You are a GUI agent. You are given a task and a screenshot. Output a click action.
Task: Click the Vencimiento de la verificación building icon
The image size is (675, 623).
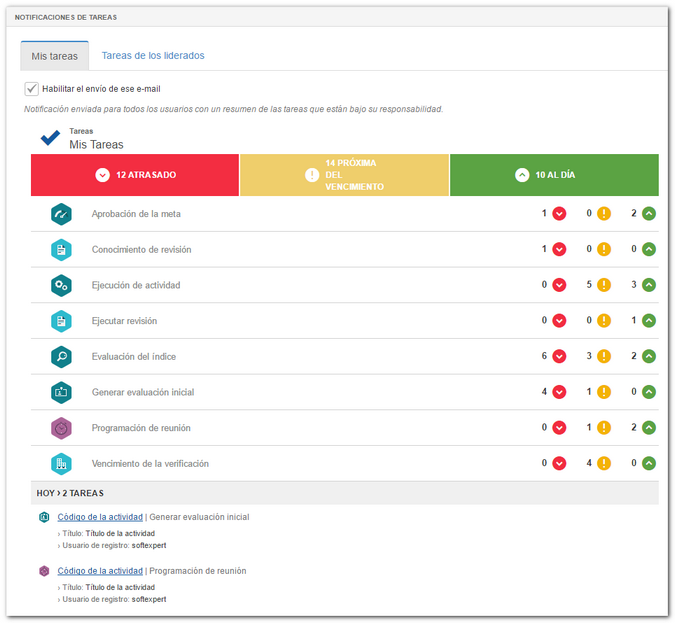coord(61,464)
